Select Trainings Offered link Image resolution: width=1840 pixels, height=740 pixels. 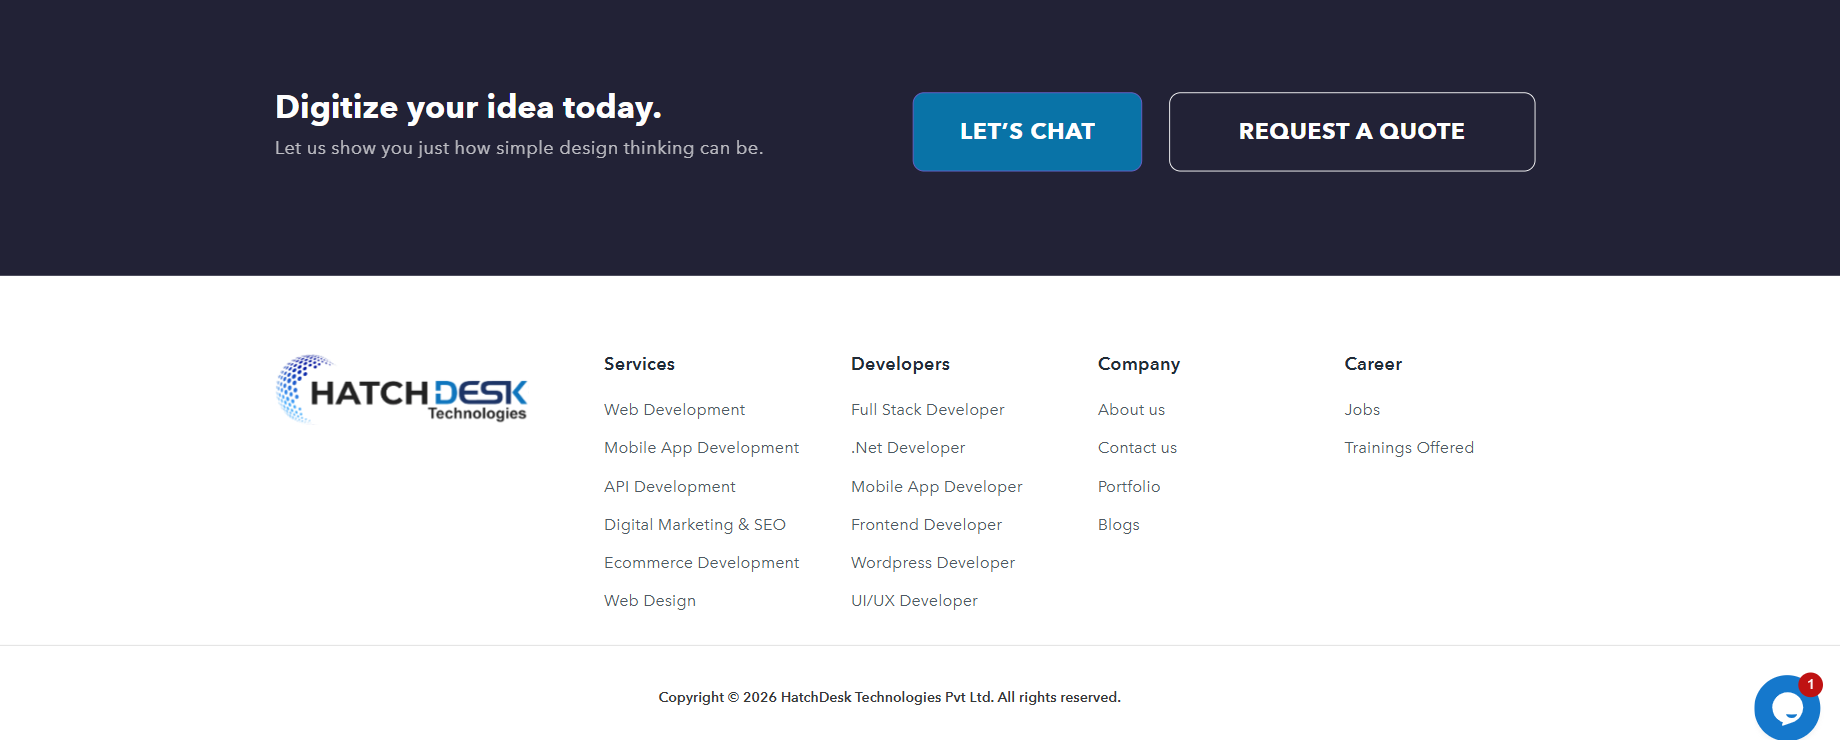pyautogui.click(x=1409, y=448)
